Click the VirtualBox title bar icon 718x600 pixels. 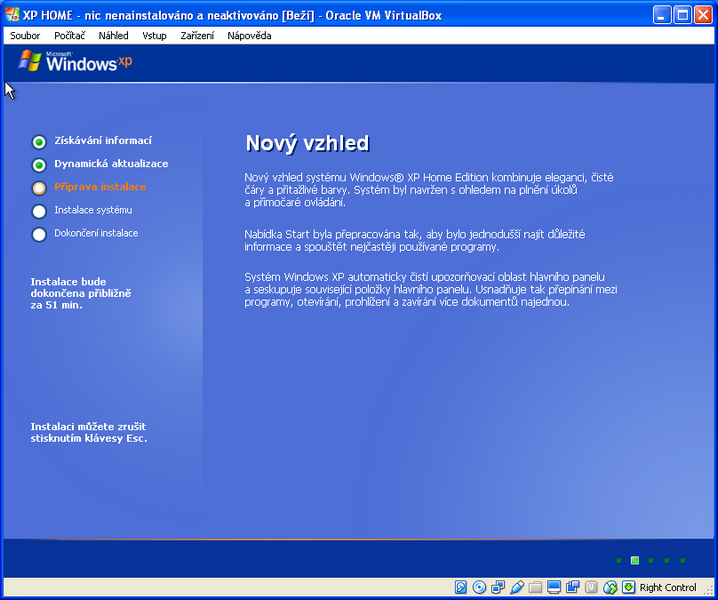click(x=12, y=15)
